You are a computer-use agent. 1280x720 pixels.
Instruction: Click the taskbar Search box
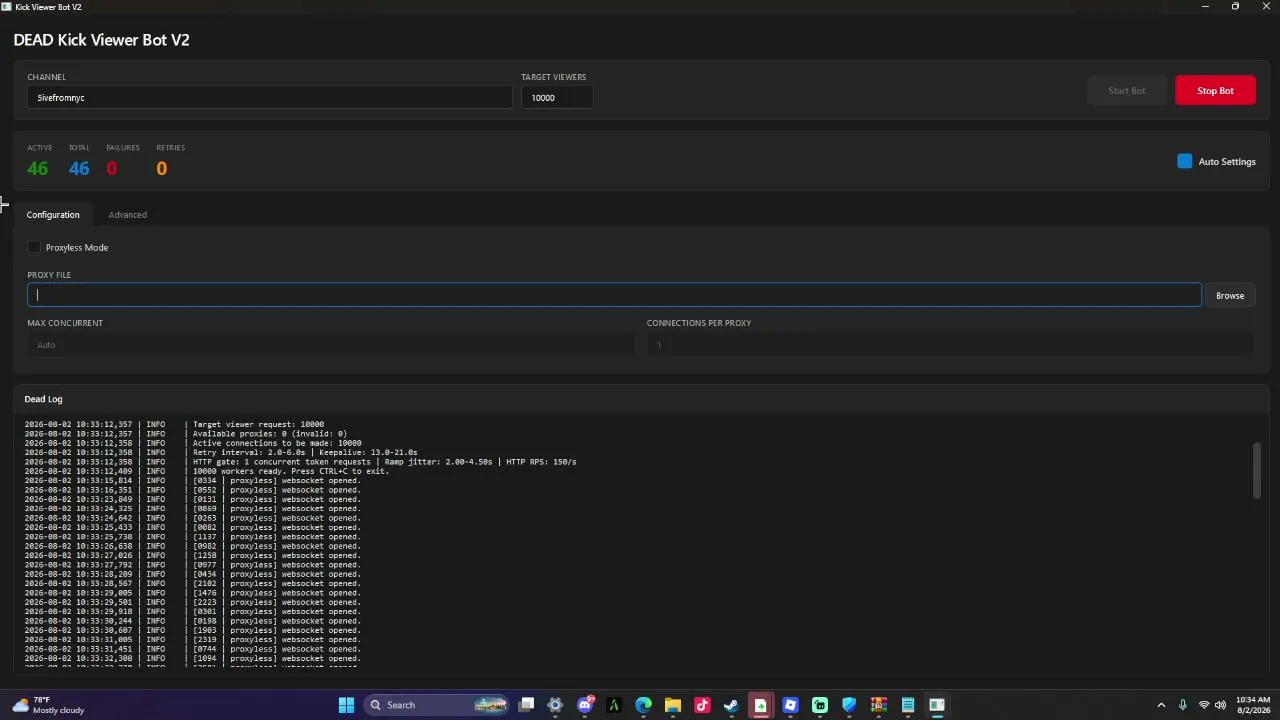click(436, 705)
